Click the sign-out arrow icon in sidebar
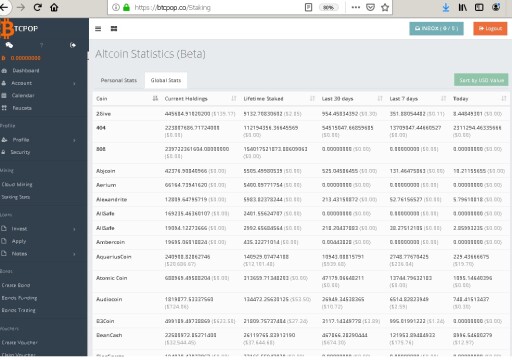The image size is (512, 362). [73, 45]
